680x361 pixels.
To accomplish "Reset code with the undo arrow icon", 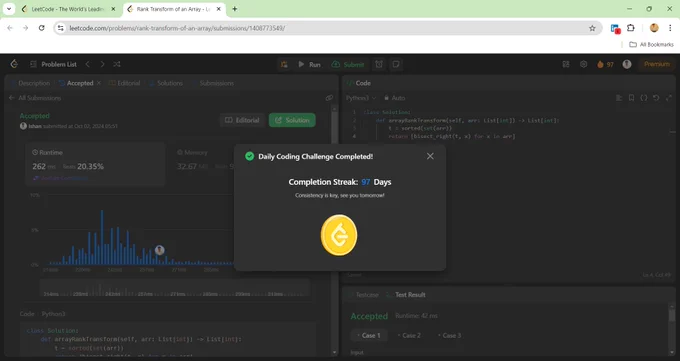I will point(656,98).
